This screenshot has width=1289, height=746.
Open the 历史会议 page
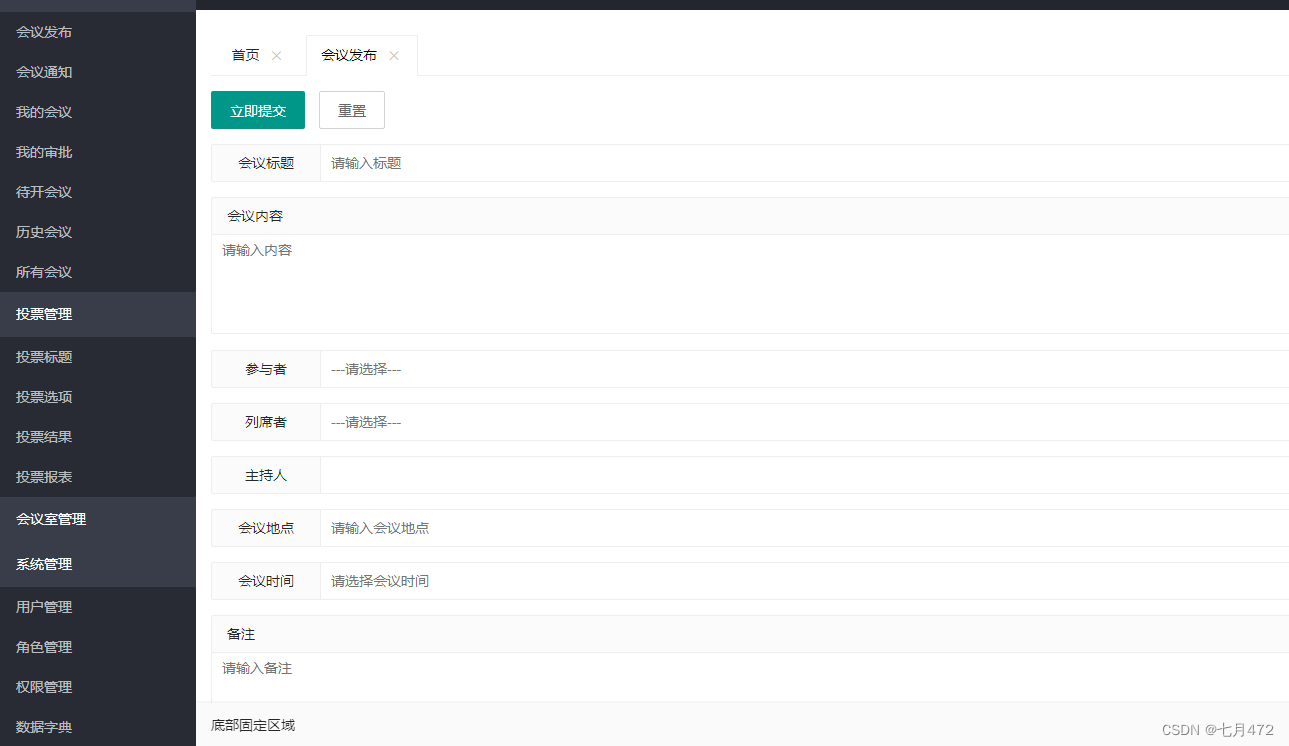tap(42, 231)
